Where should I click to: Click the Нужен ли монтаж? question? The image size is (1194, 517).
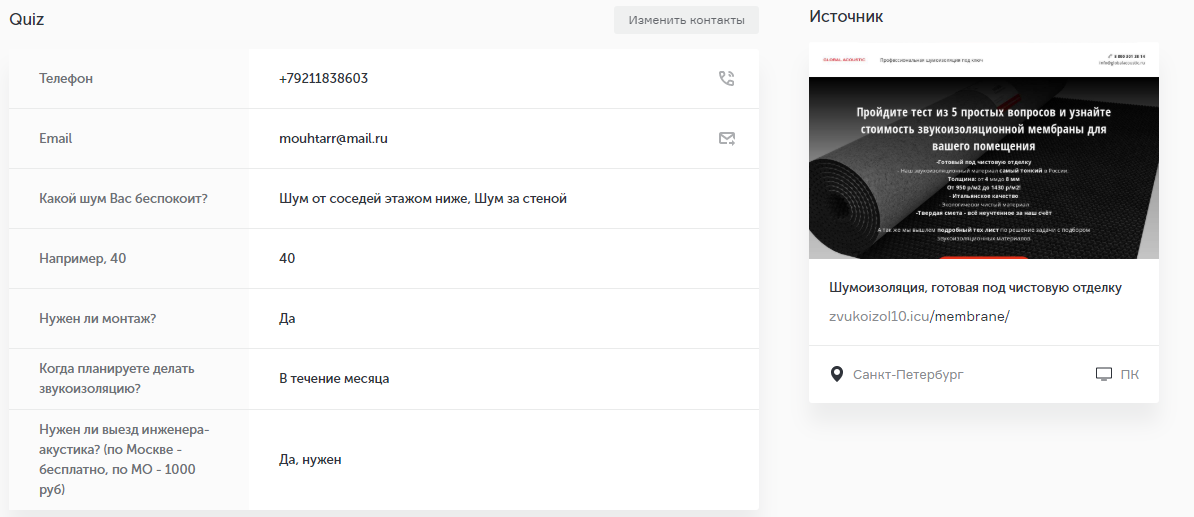[x=97, y=318]
